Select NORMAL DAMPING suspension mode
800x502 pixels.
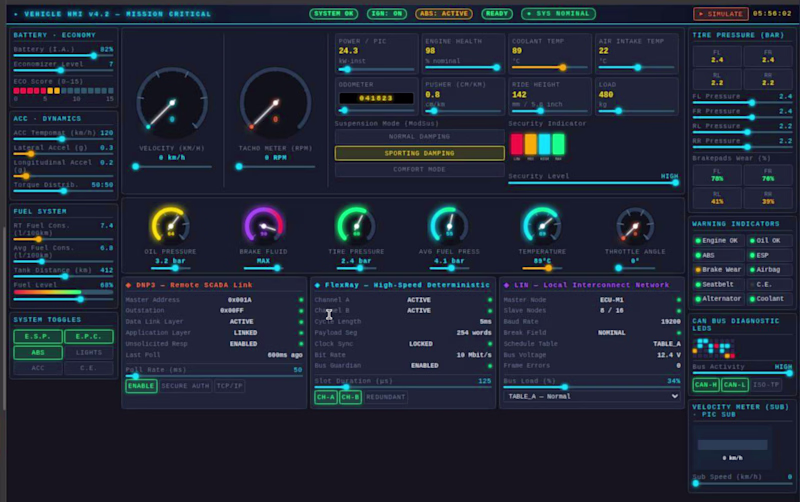(419, 137)
